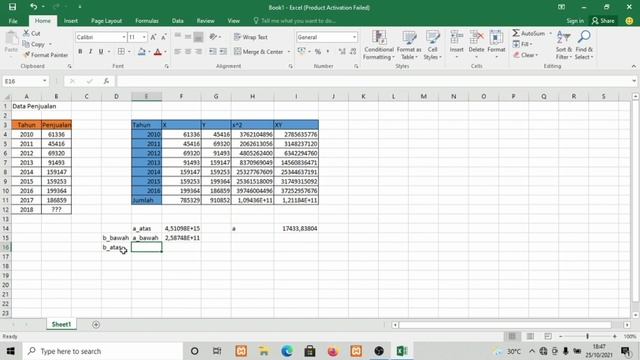The height and width of the screenshot is (360, 640).
Task: Click the Format Painter brush
Action: [x=46, y=55]
